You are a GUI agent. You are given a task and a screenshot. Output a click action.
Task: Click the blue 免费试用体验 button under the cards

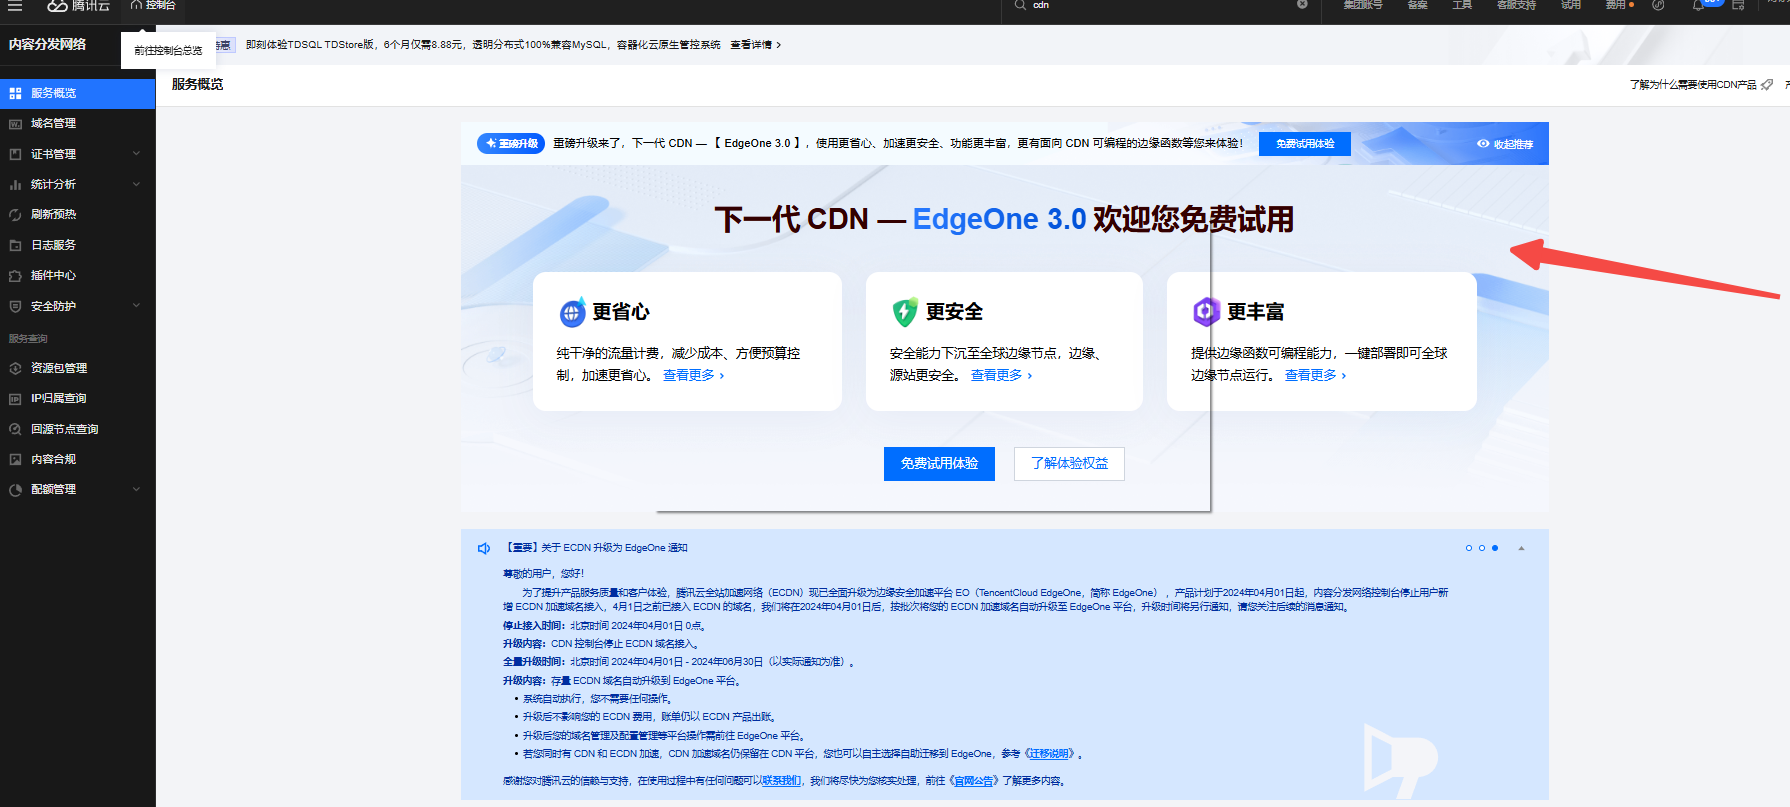tap(939, 464)
